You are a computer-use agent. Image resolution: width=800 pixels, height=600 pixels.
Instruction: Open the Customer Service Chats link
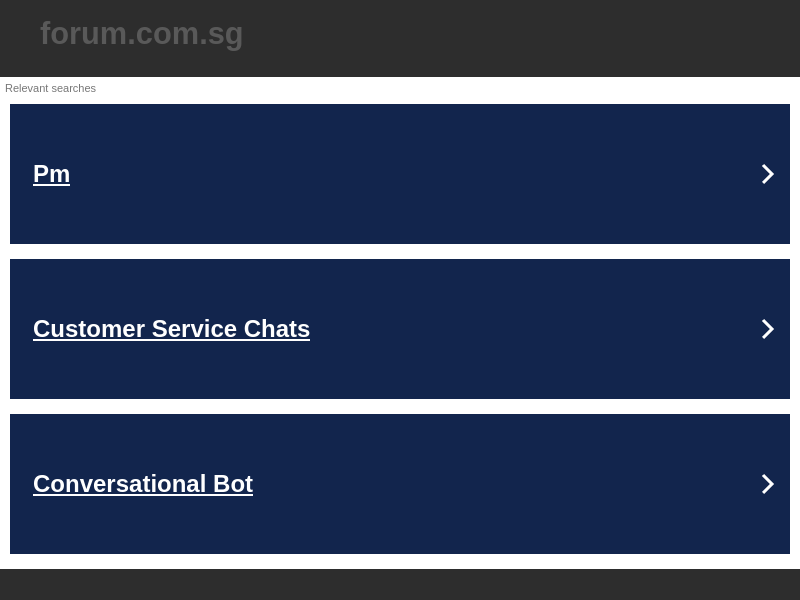[x=171, y=328]
